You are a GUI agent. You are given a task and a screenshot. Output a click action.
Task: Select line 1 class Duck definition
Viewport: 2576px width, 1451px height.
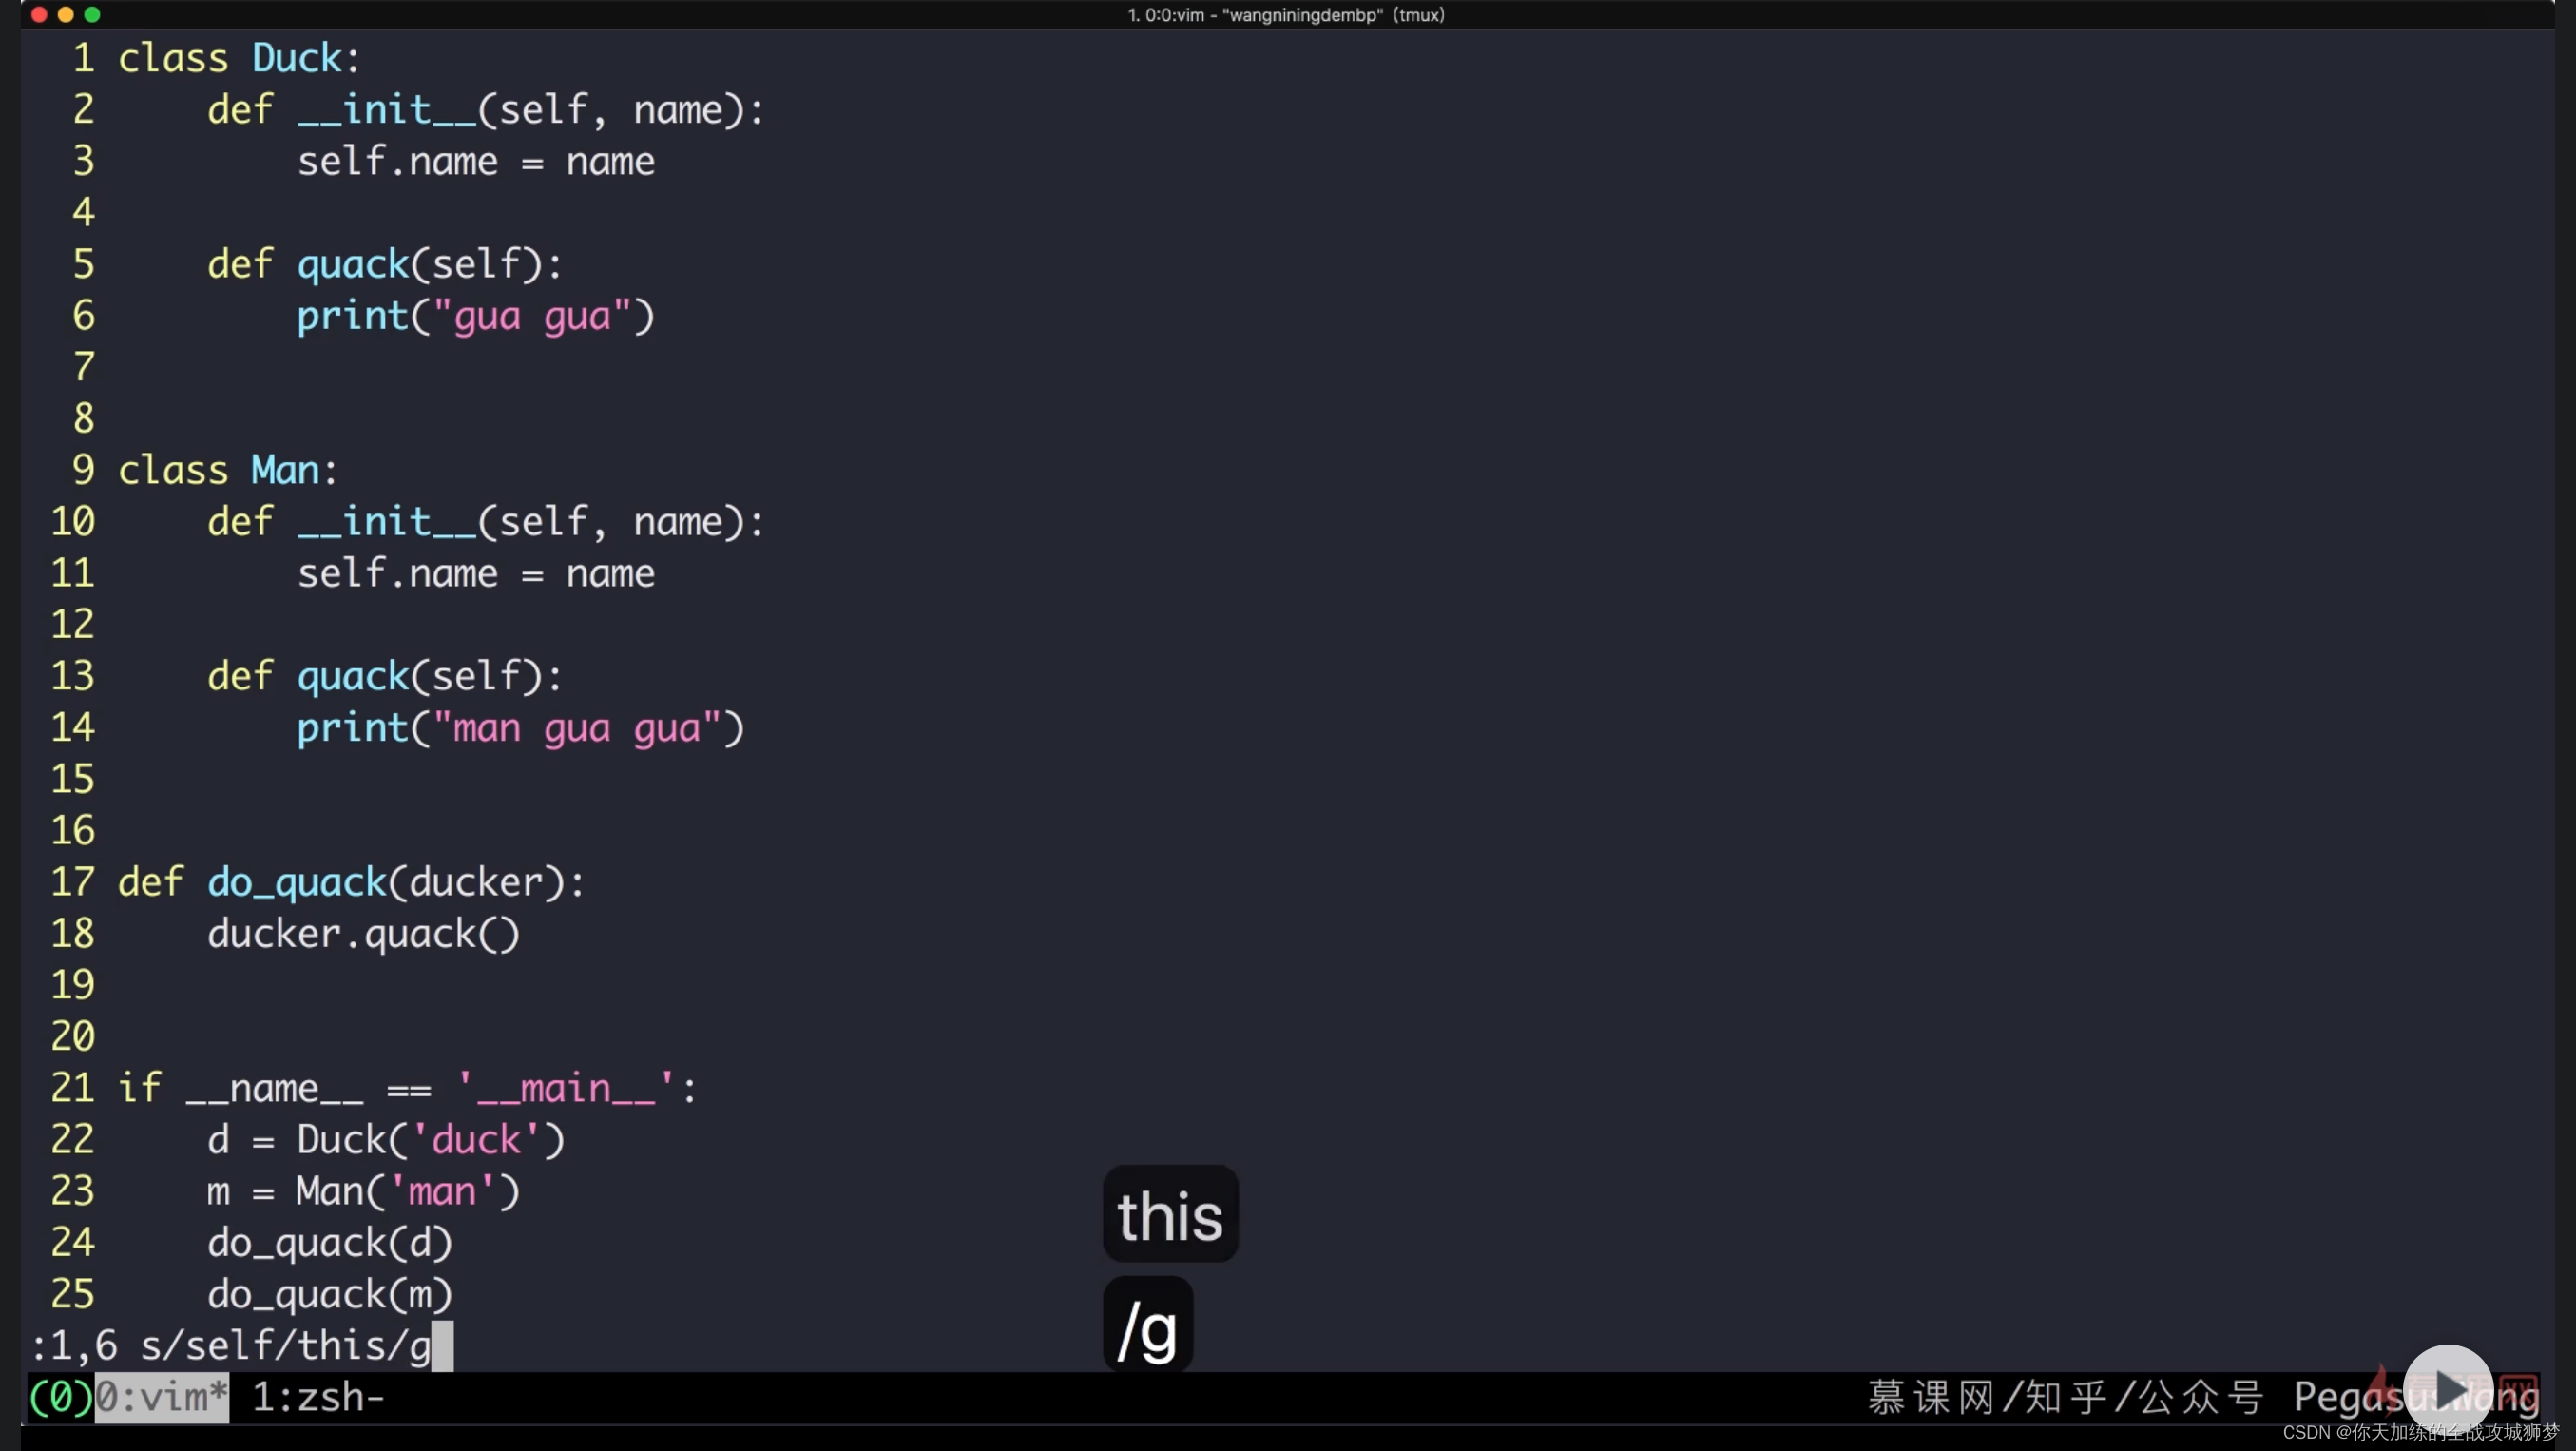[239, 57]
